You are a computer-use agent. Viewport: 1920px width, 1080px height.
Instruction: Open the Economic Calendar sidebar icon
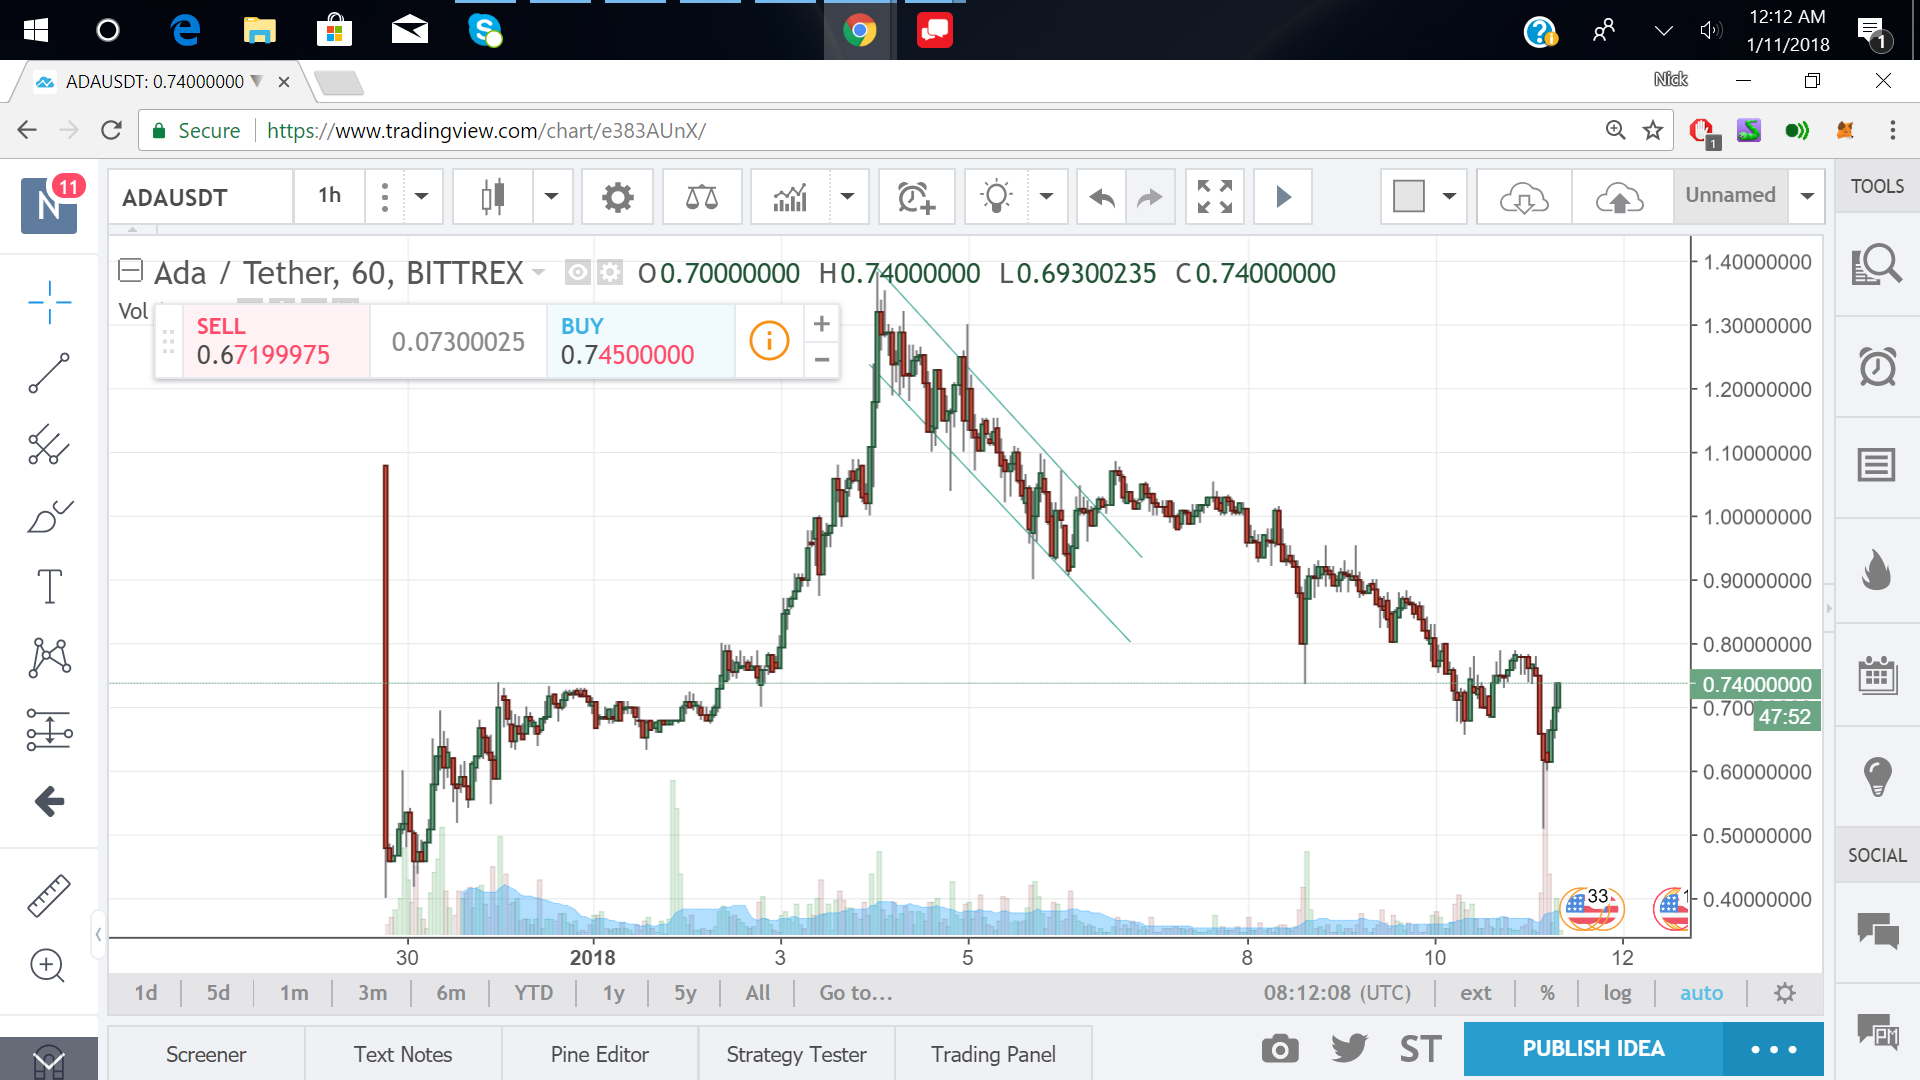pyautogui.click(x=1877, y=676)
